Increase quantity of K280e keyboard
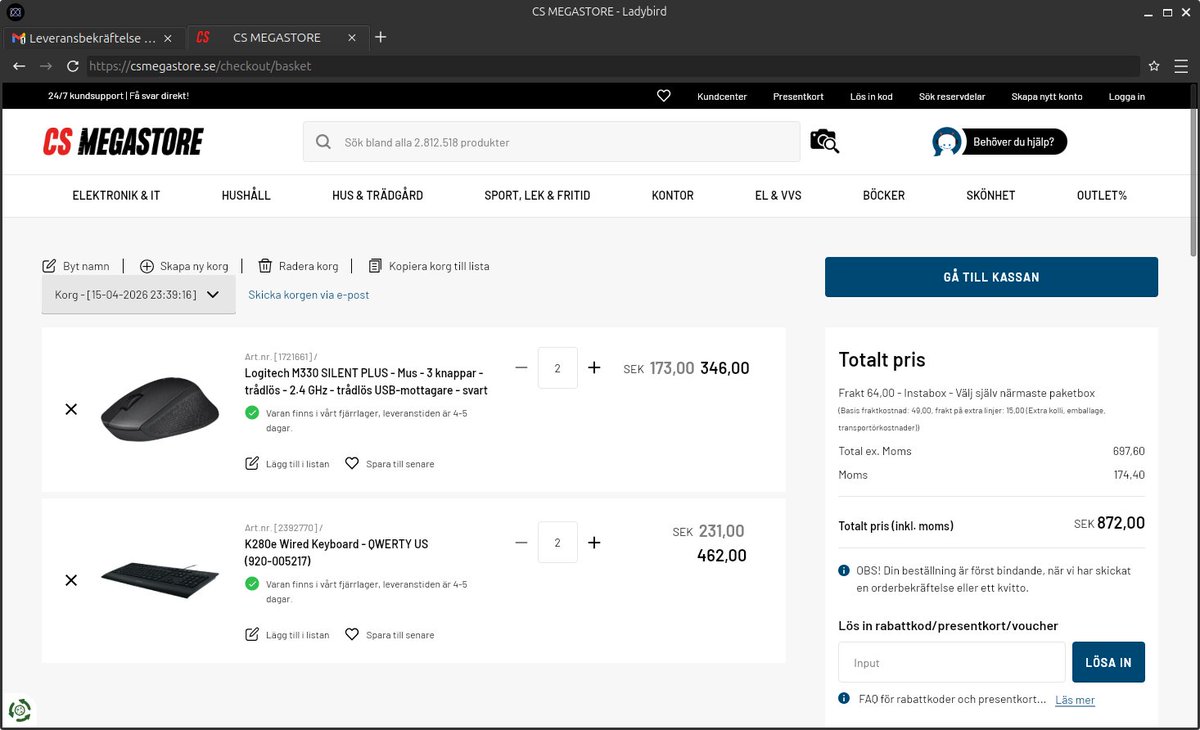1200x730 pixels. (x=594, y=542)
